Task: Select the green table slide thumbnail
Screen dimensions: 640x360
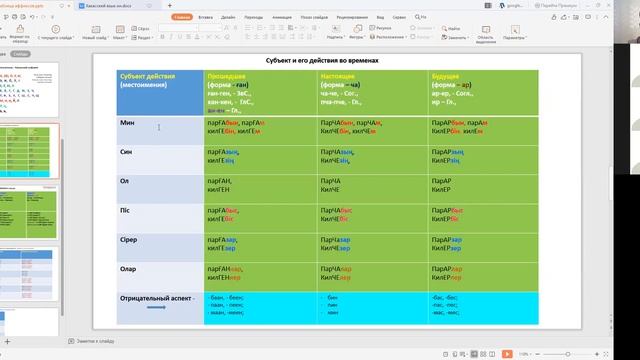Action: pos(29,151)
